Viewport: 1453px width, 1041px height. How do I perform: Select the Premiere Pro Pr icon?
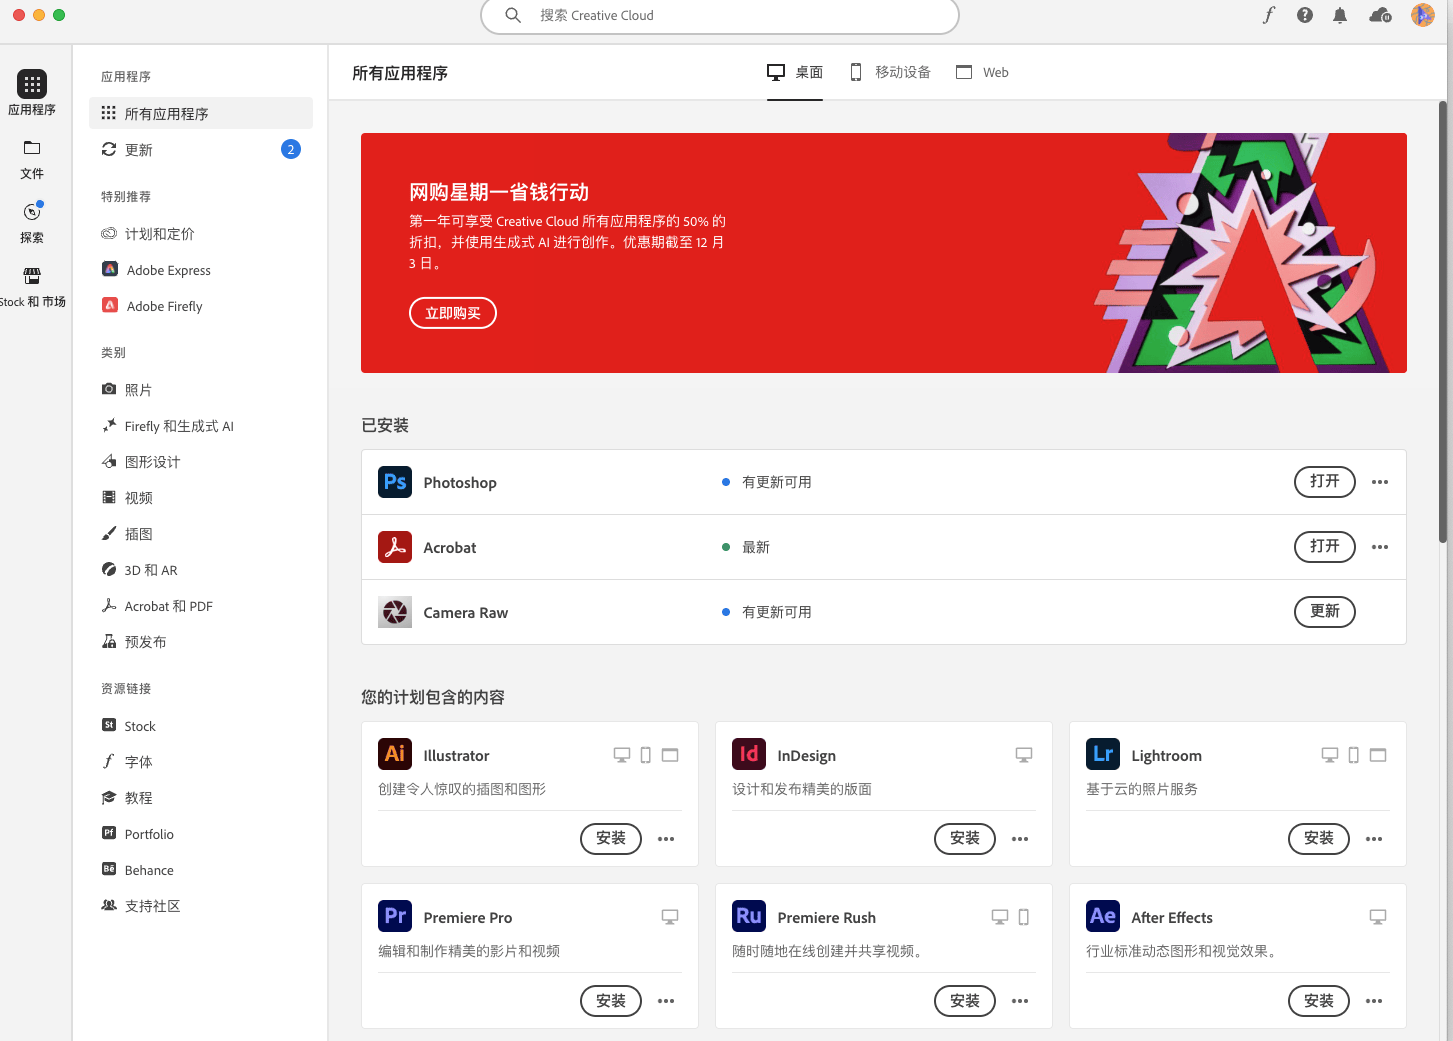click(x=395, y=916)
